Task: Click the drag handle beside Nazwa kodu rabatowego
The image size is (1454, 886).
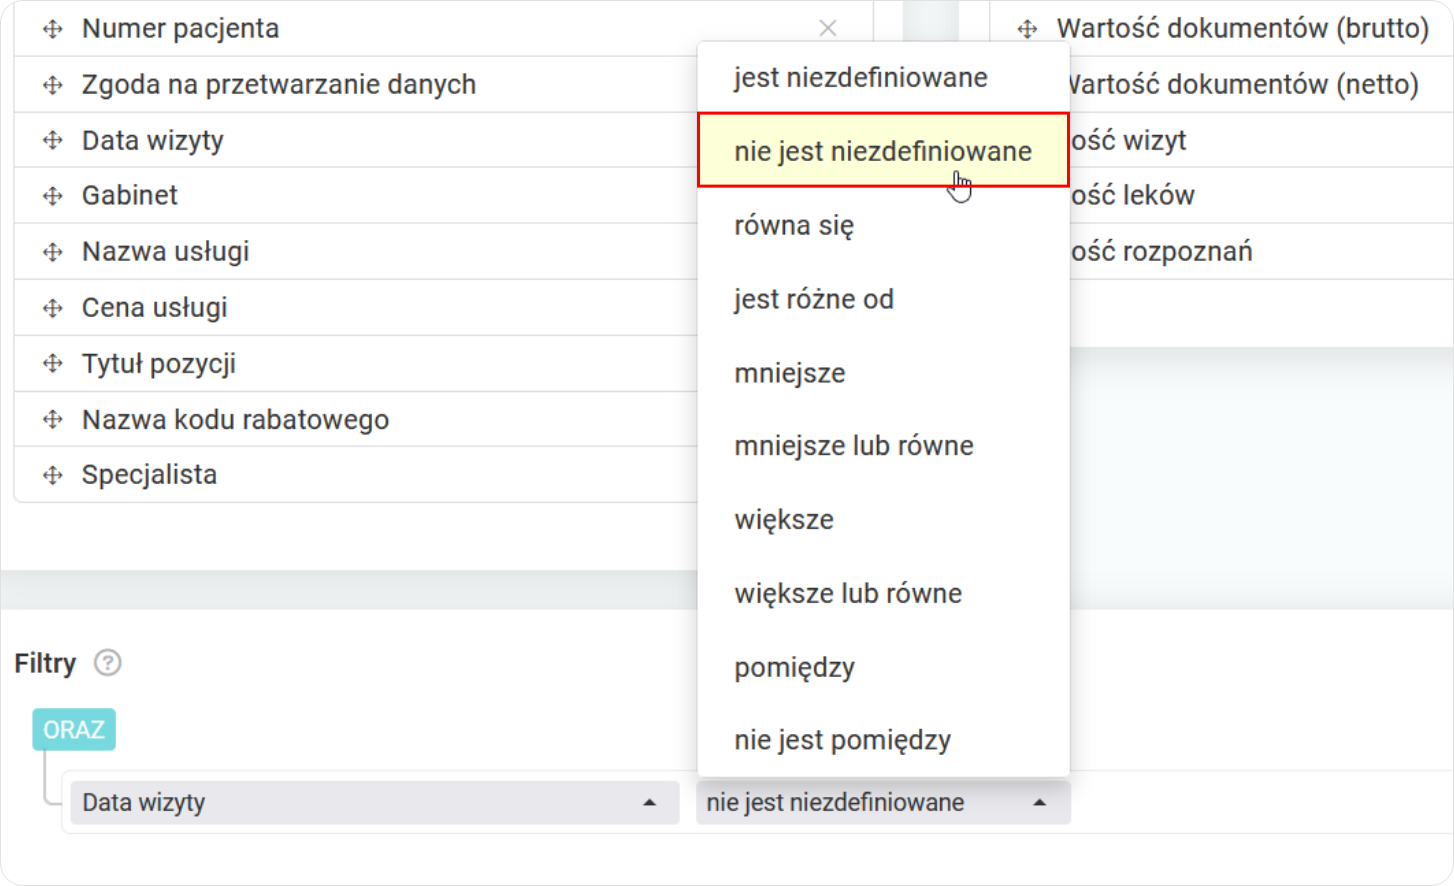Action: 53,420
